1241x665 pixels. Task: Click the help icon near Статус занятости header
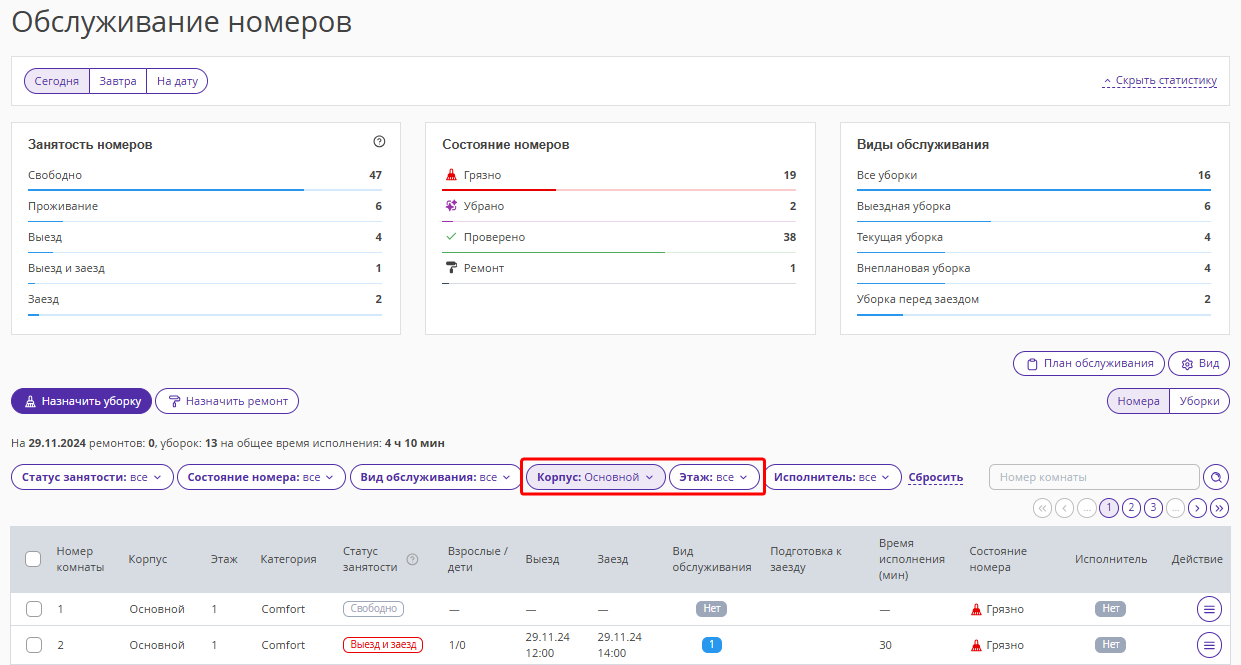[x=412, y=560]
